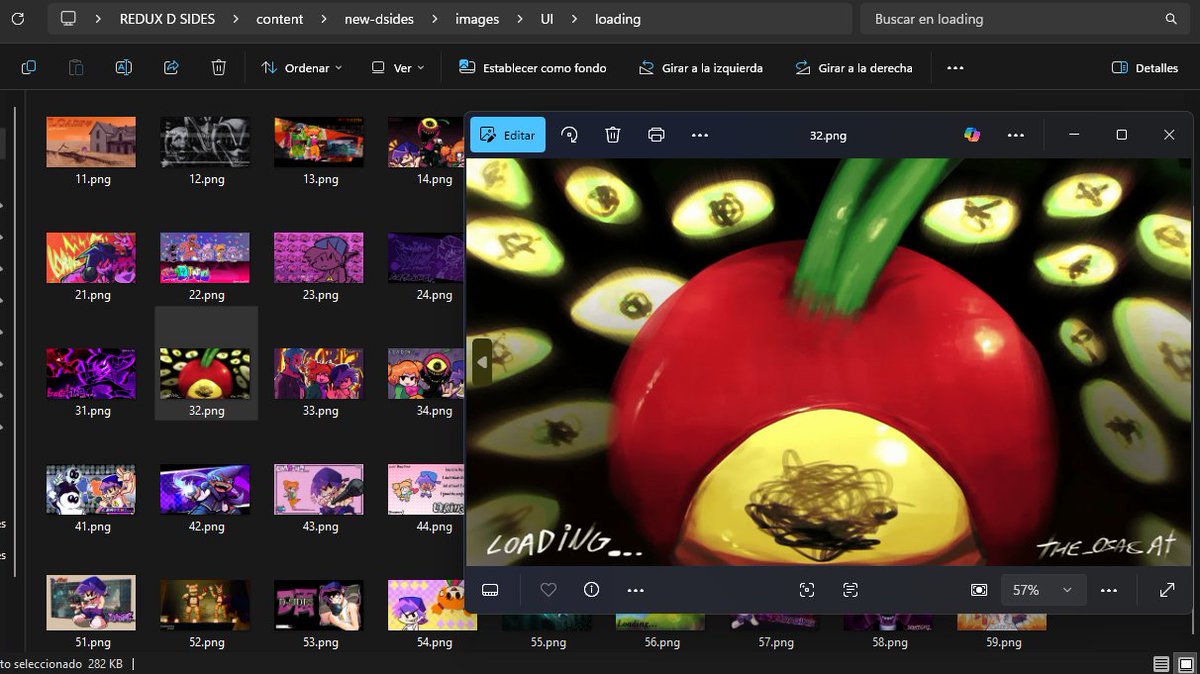Select the 42.png thumbnail
1200x674 pixels.
205,489
